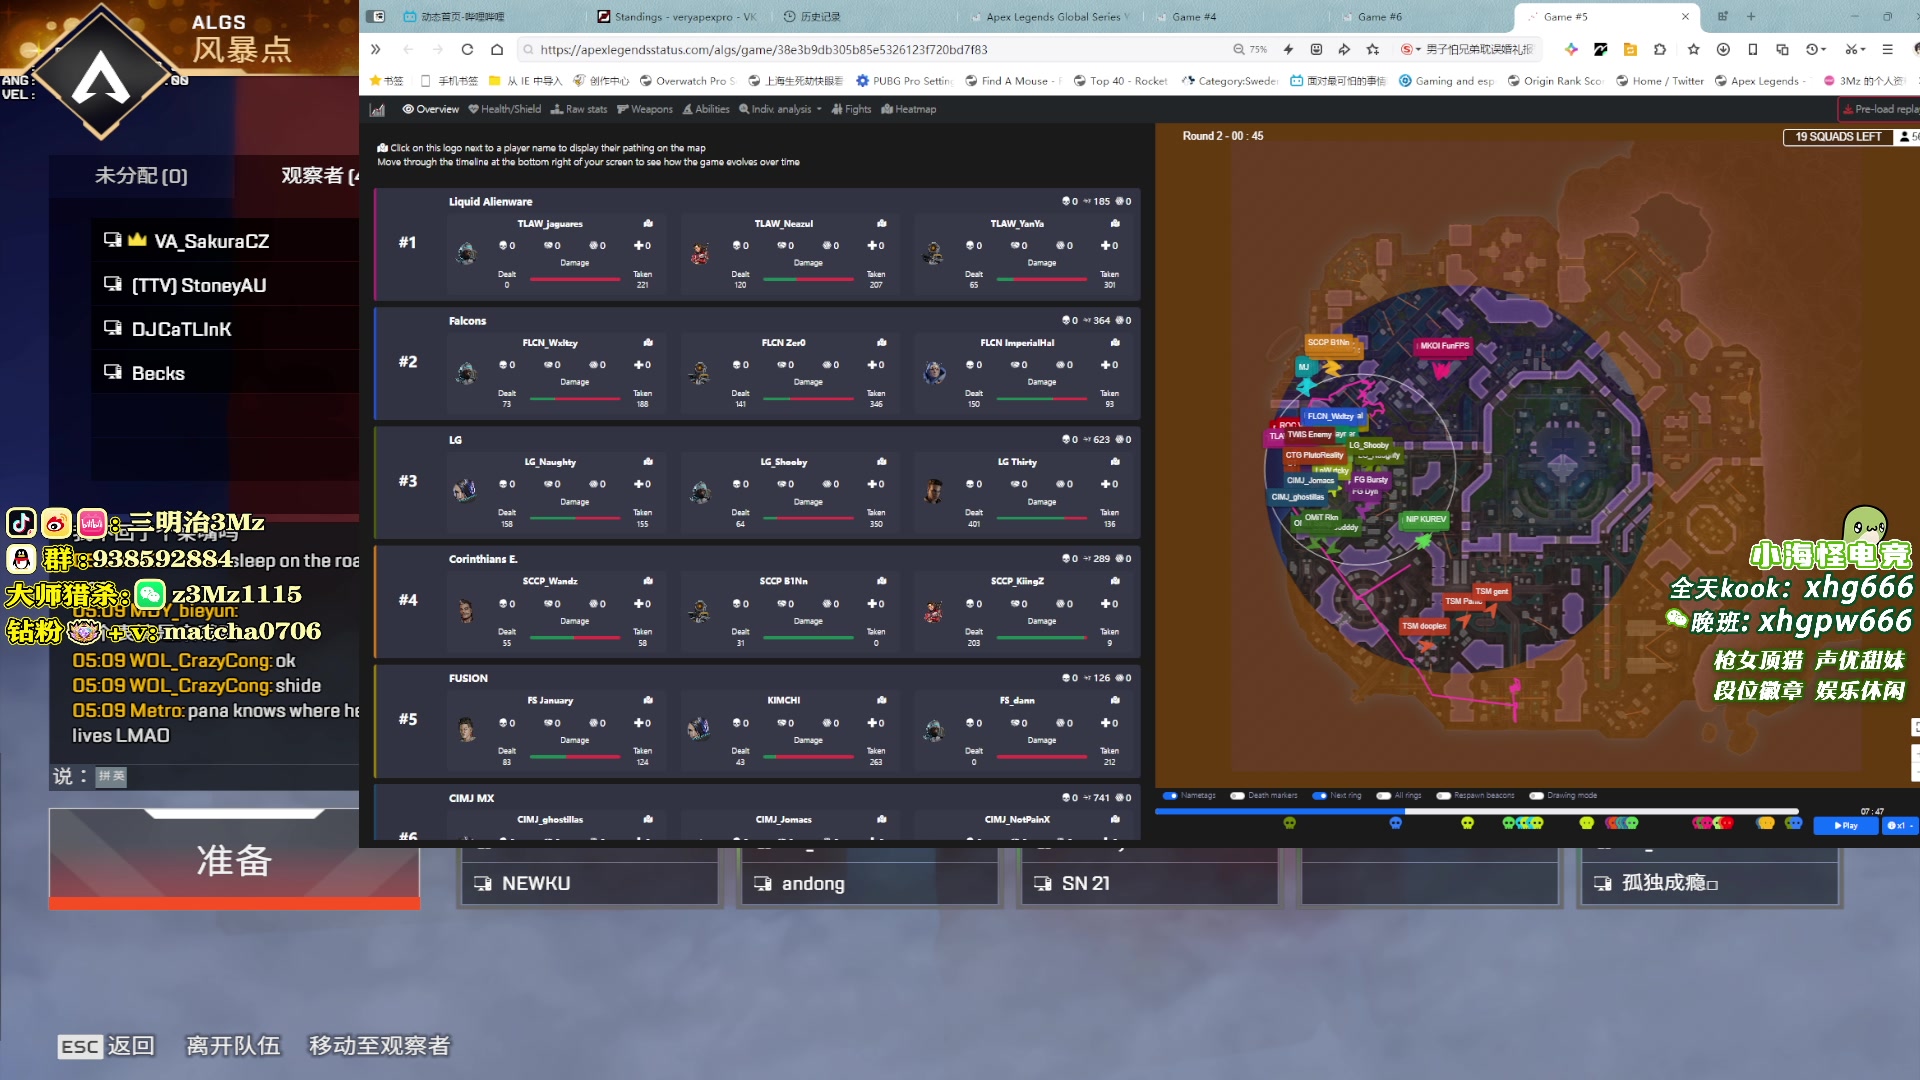Image resolution: width=1920 pixels, height=1080 pixels.
Task: Click the Pre-load replay button
Action: point(1880,110)
